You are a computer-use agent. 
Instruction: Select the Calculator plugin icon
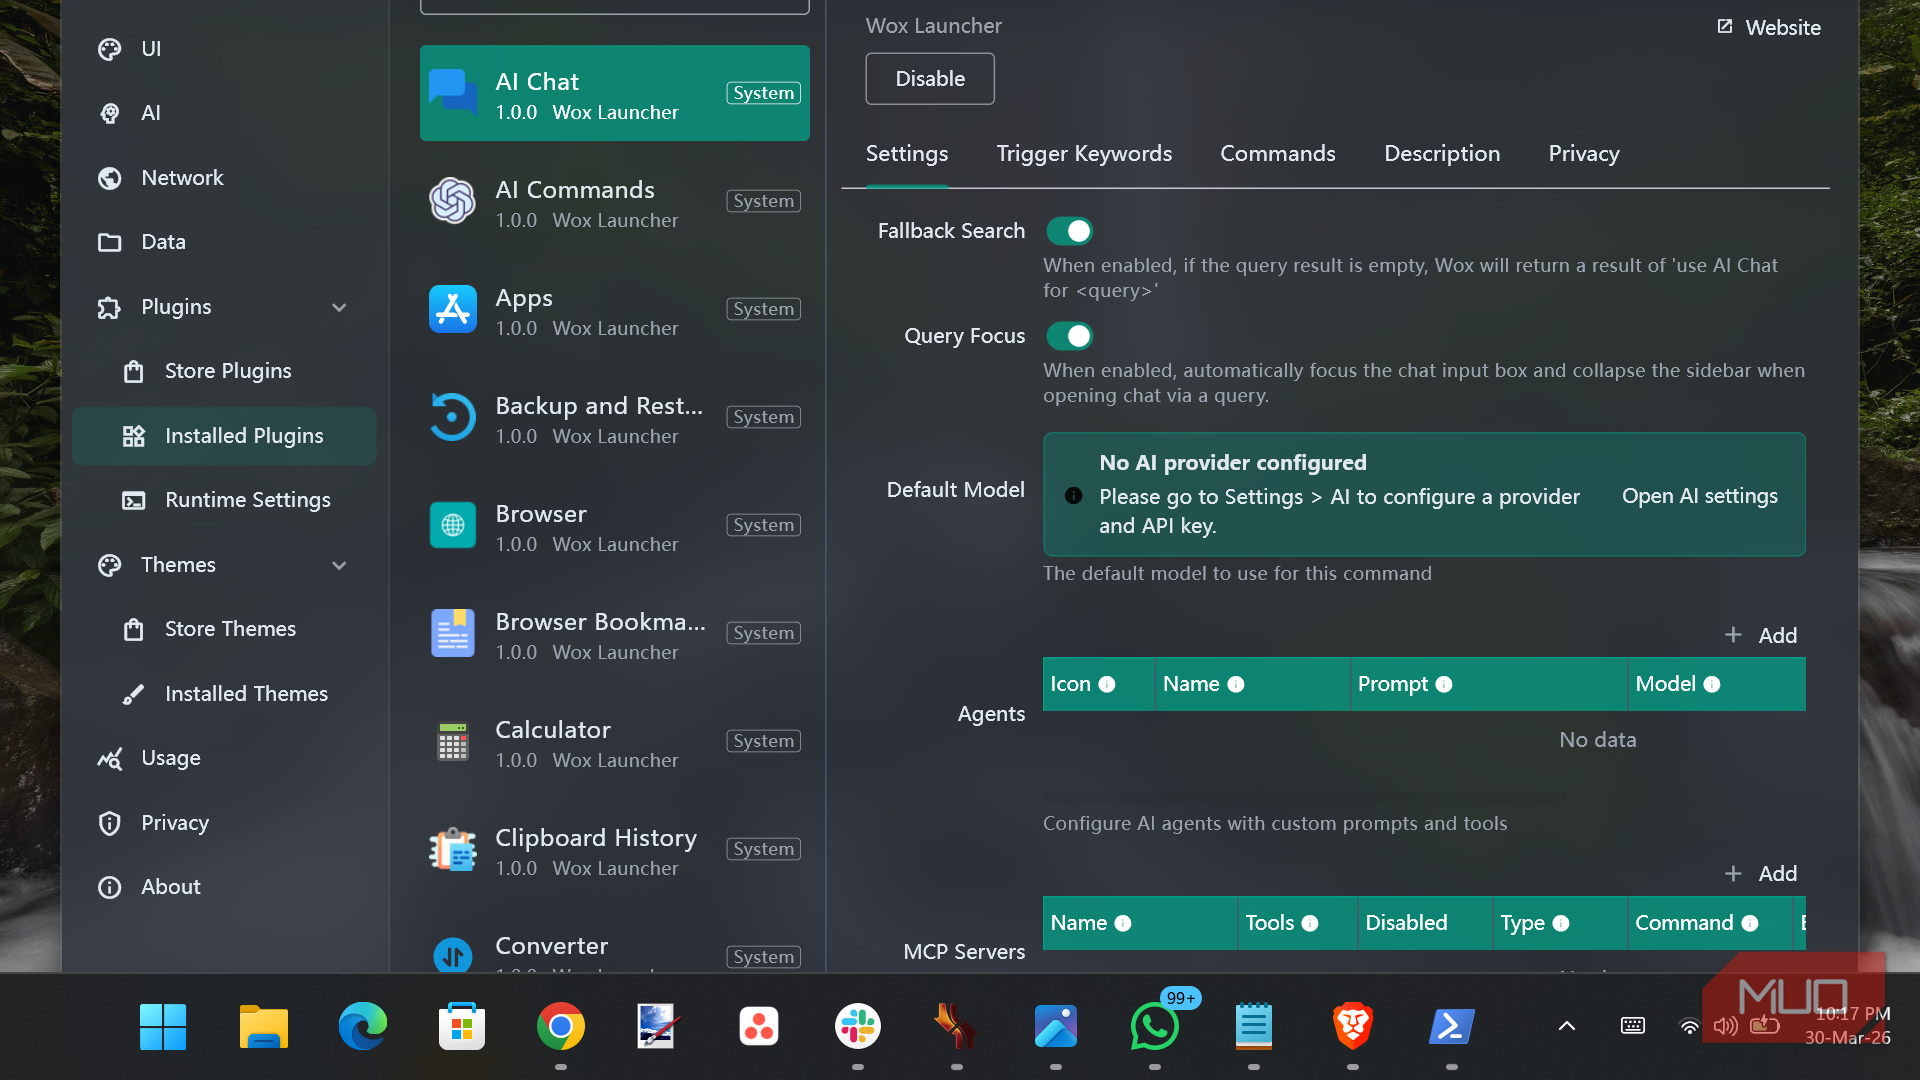(x=453, y=741)
